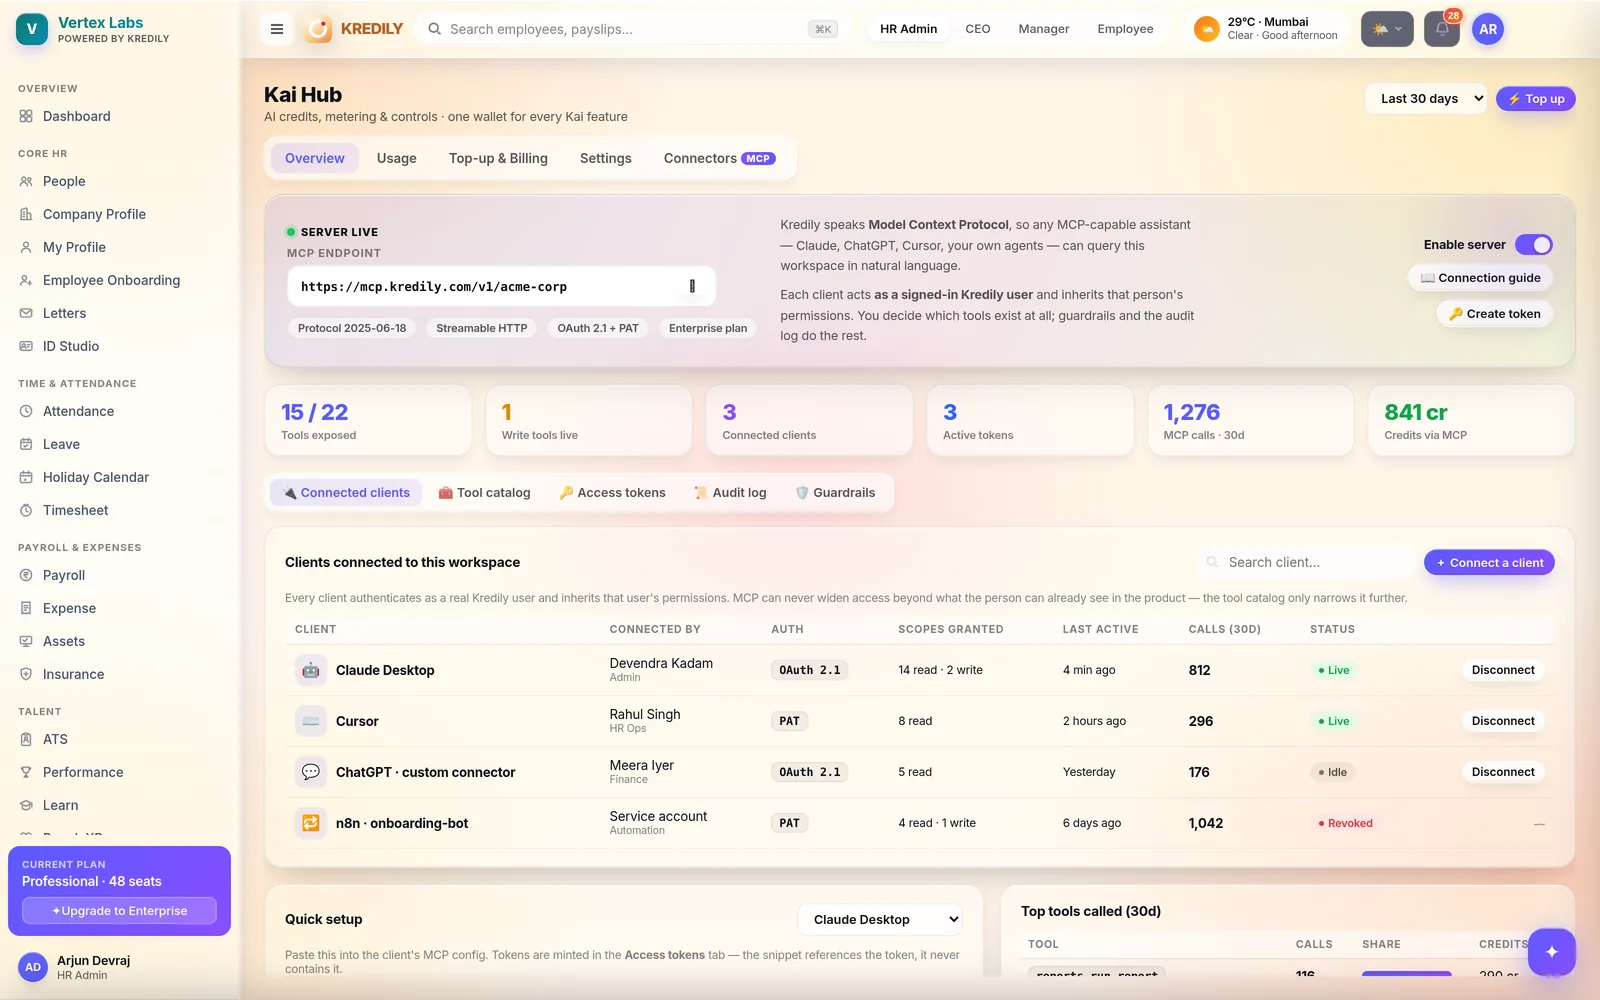Disconnect the Cursor client

pos(1503,721)
